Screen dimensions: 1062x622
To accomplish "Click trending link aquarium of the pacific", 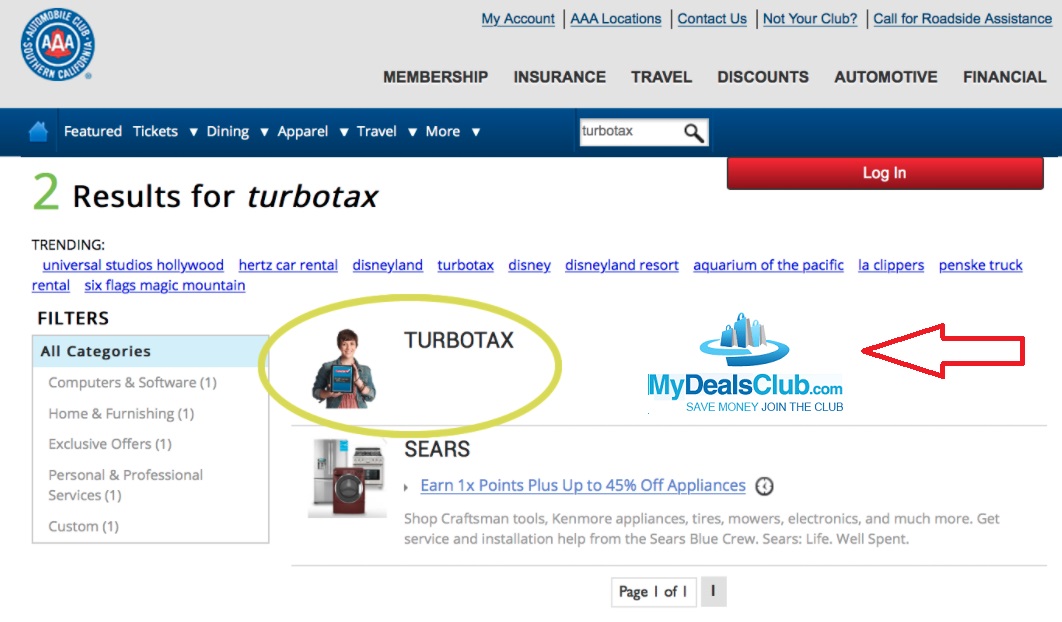I will pyautogui.click(x=768, y=265).
